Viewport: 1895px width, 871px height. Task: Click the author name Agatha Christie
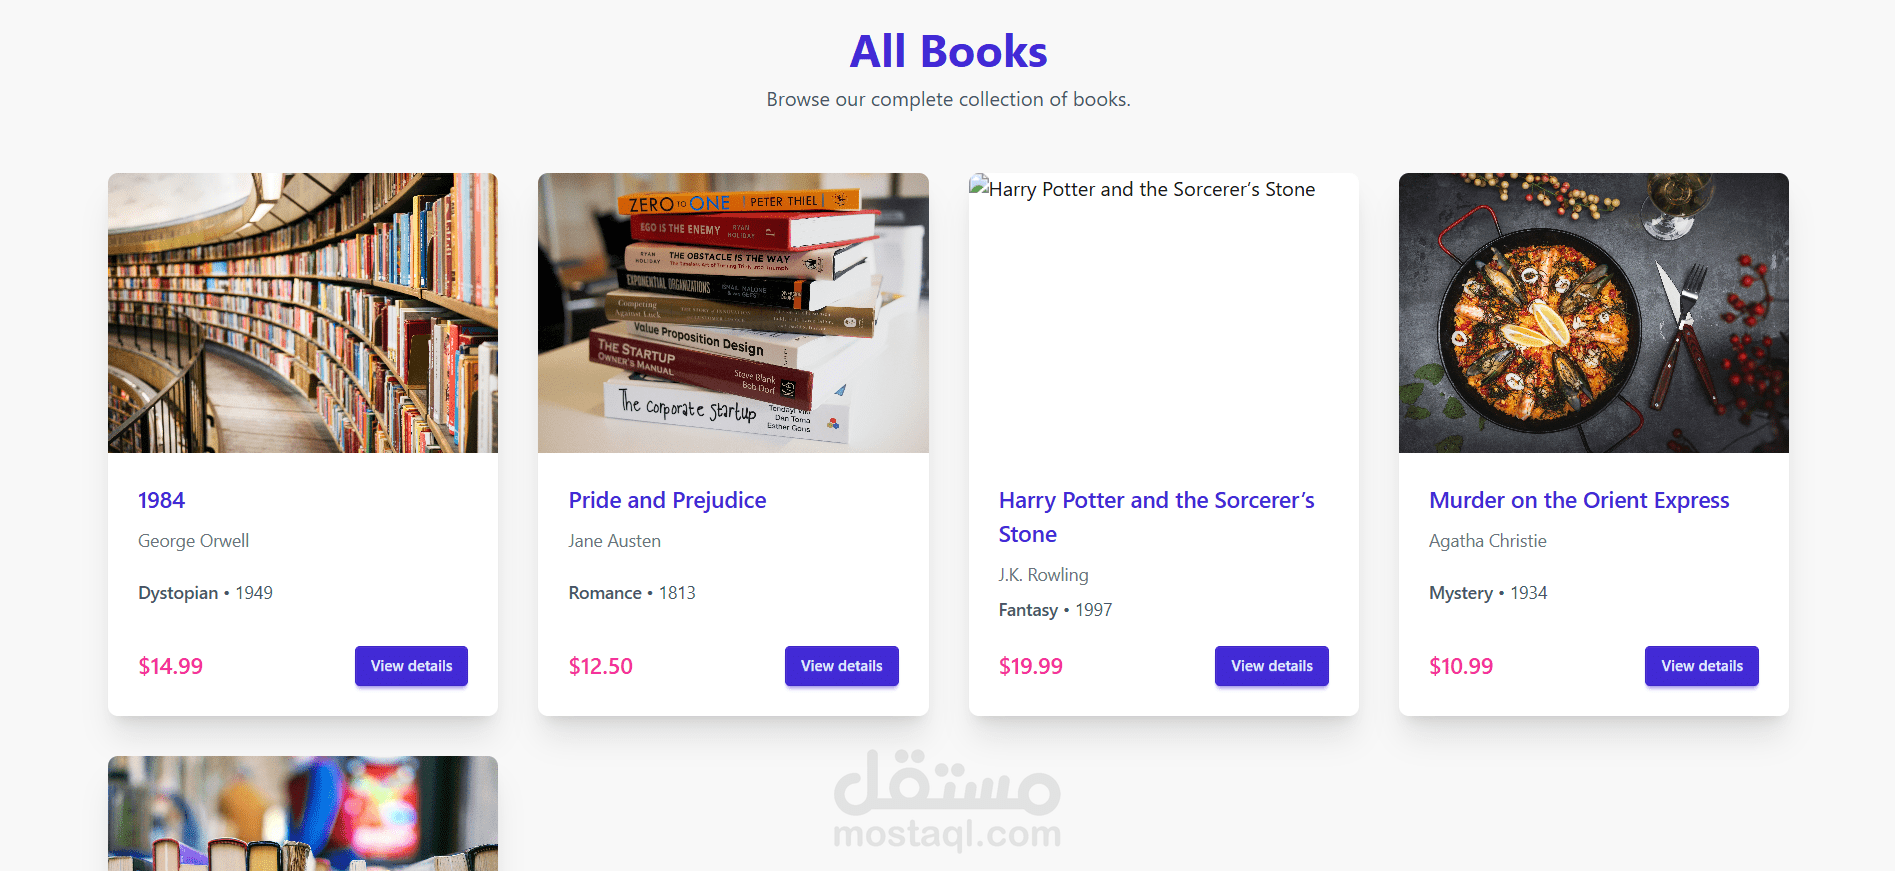(x=1488, y=541)
